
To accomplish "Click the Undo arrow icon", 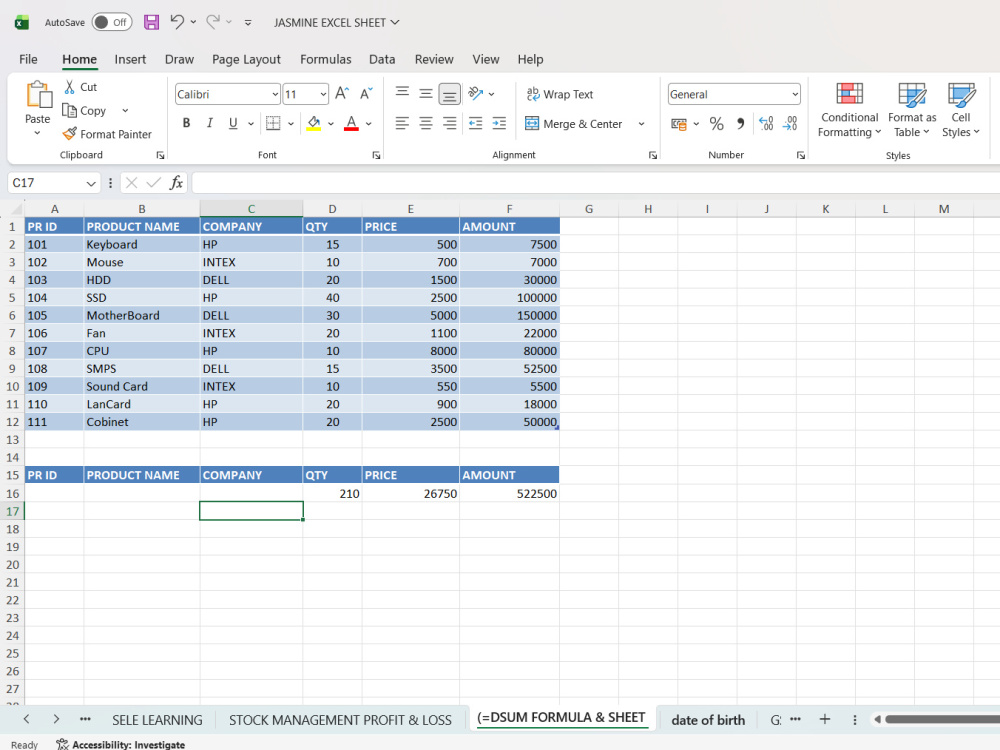I will point(177,22).
